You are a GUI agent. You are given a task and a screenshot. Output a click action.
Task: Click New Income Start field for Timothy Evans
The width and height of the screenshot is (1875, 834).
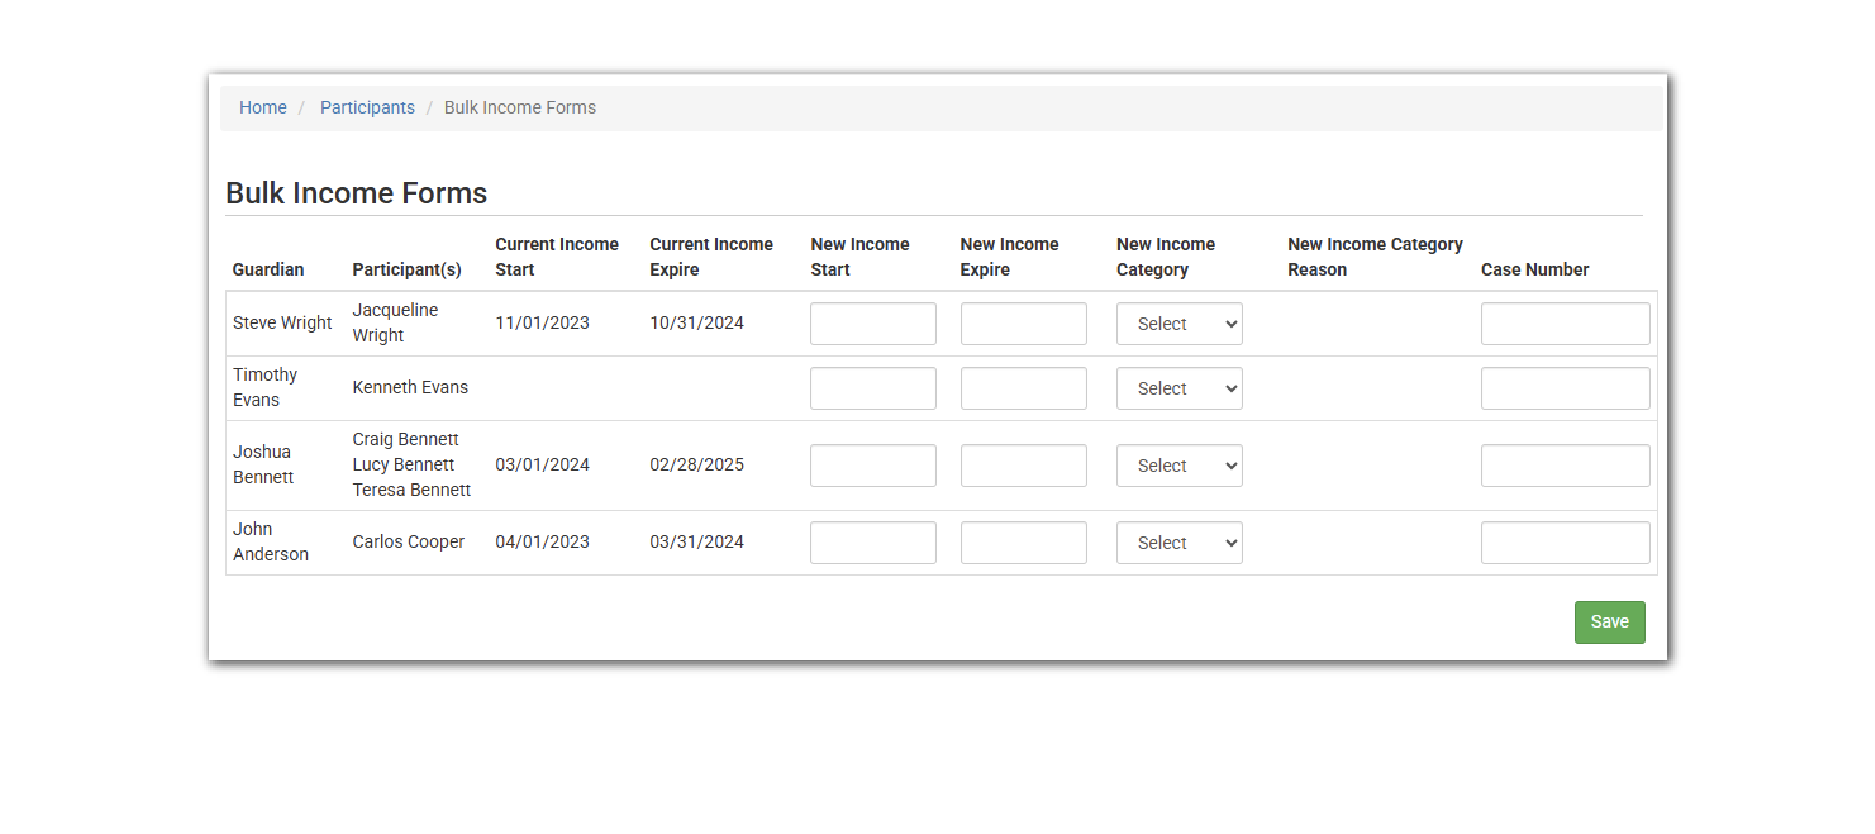pyautogui.click(x=872, y=389)
